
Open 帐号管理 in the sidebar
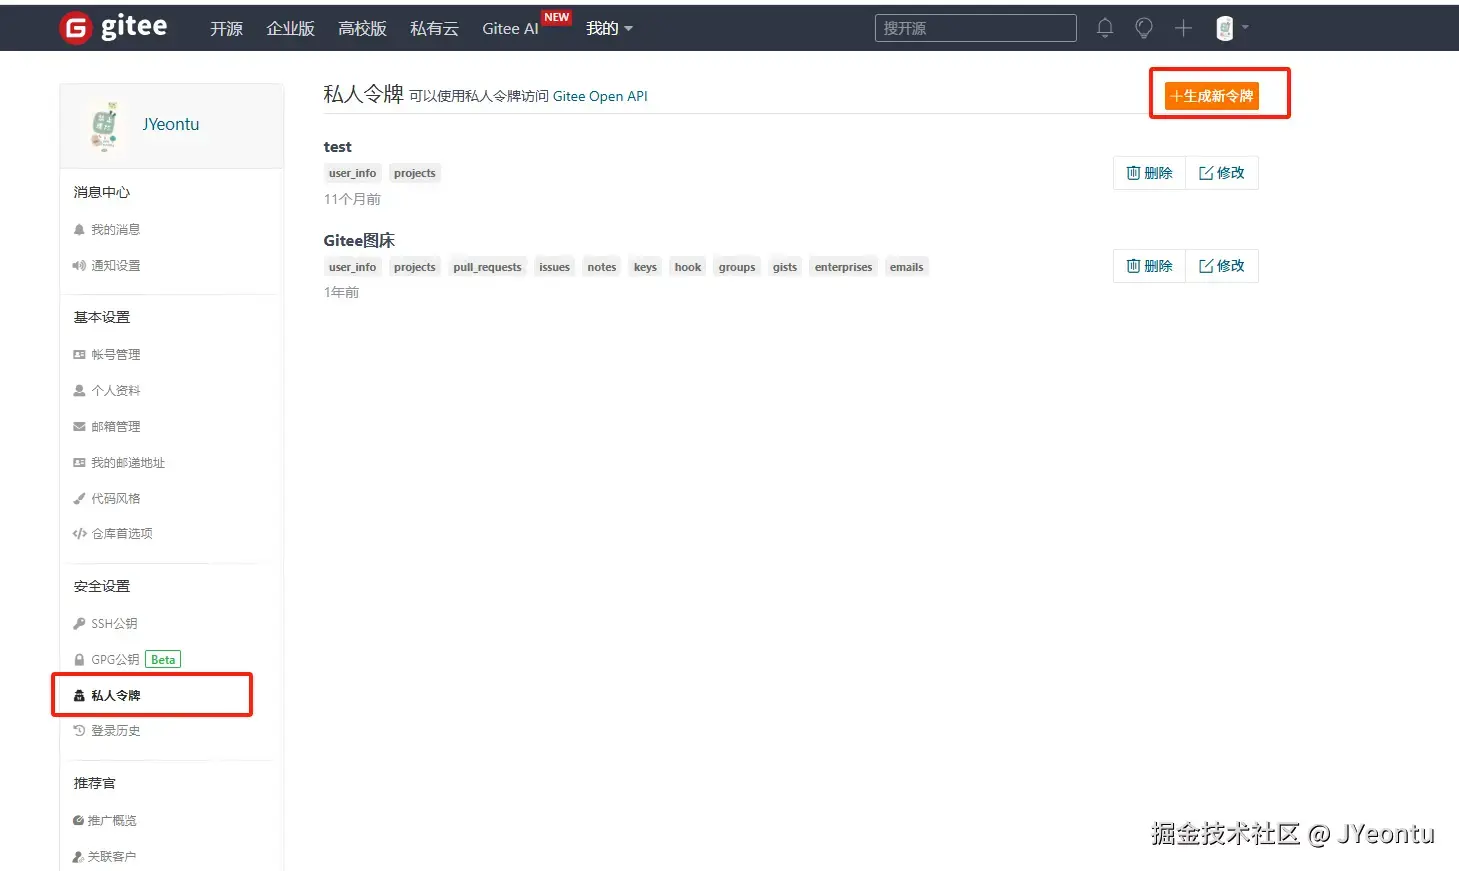point(107,354)
